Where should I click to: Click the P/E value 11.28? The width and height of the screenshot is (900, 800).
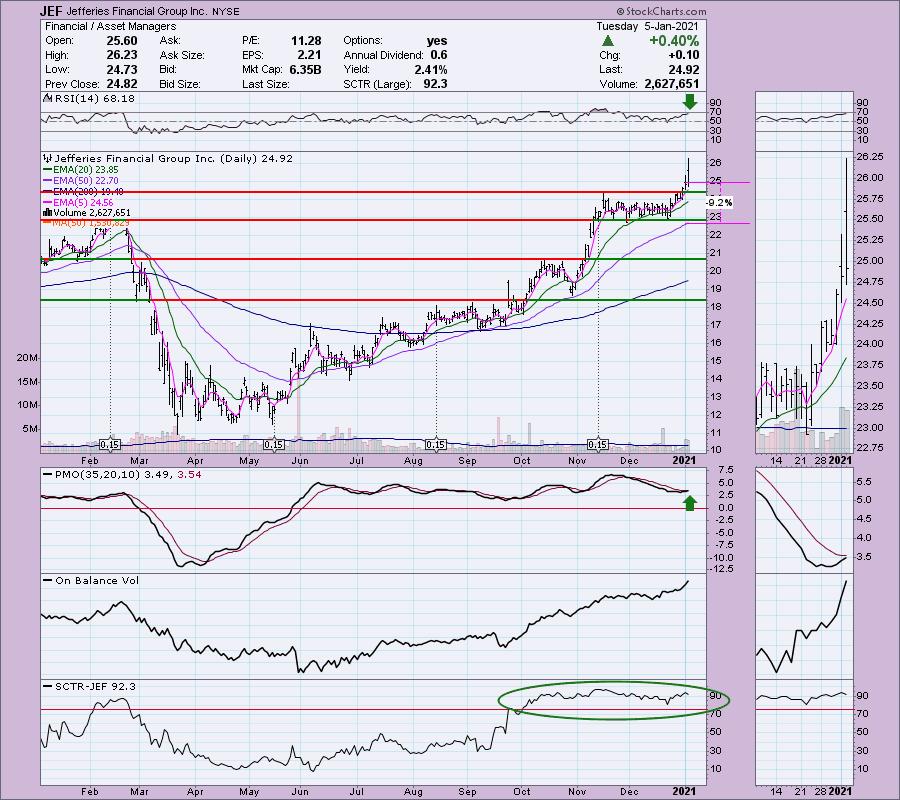point(306,41)
